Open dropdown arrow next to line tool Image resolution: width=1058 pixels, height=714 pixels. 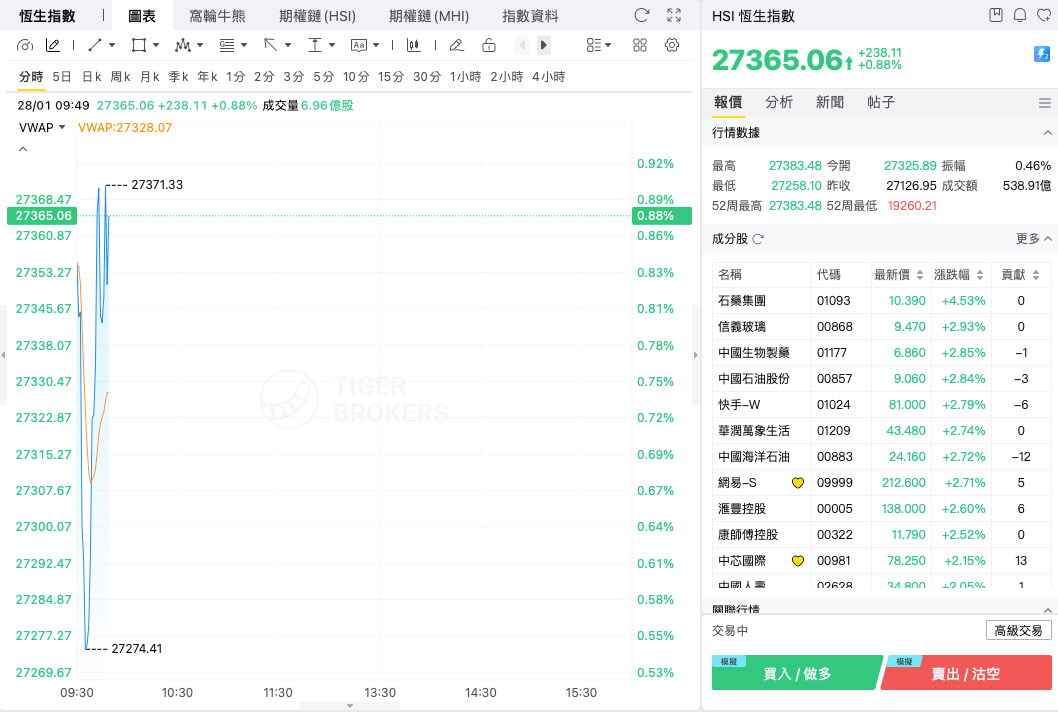[112, 45]
